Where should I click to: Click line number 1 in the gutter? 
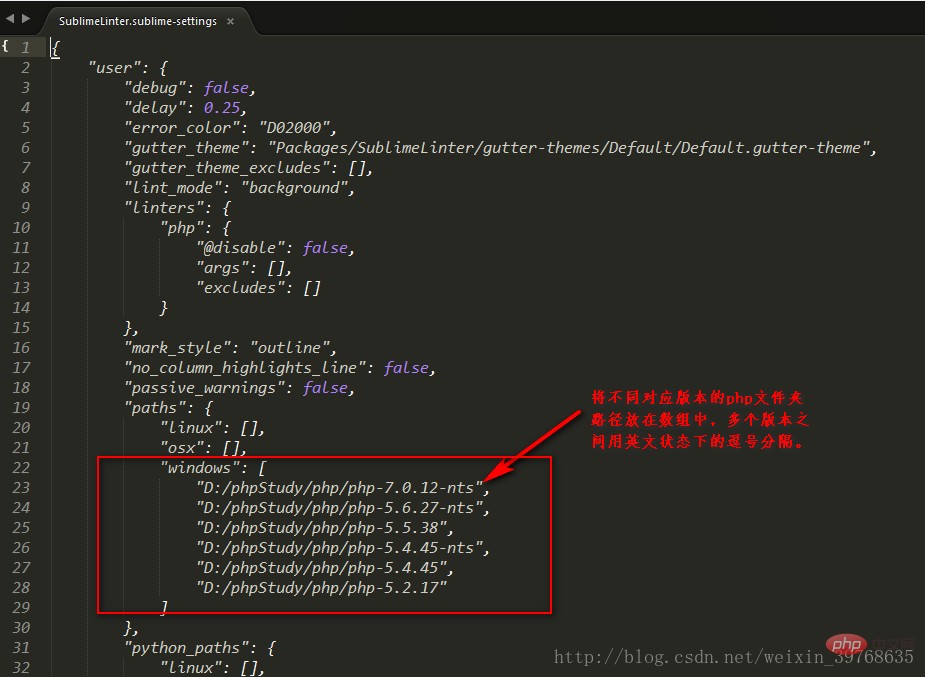click(25, 47)
